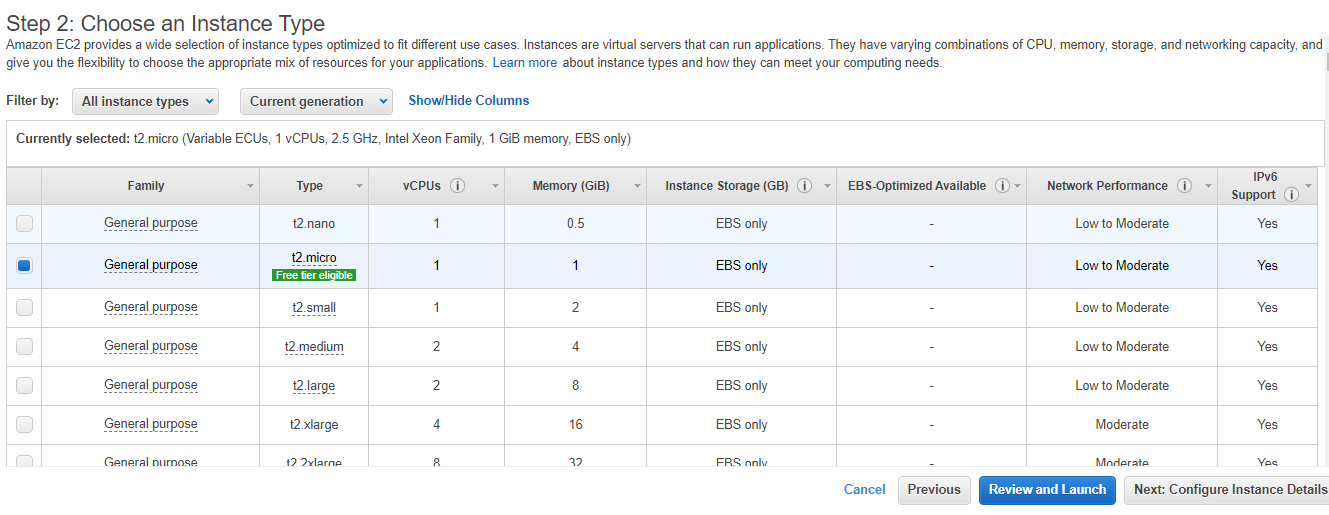
Task: Click Next: Configure Instance Details button
Action: (x=1226, y=489)
